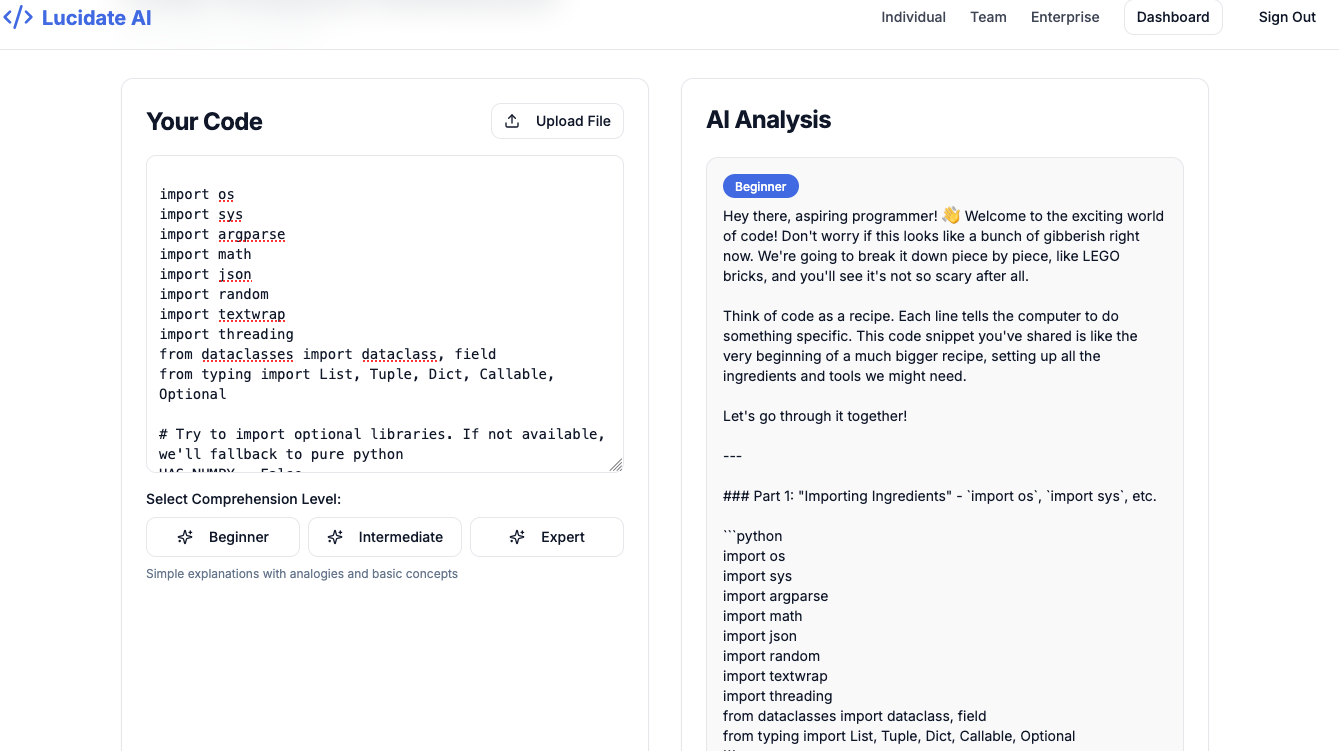Click the '```python' line in the analysis
This screenshot has height=751, width=1339.
click(x=753, y=536)
